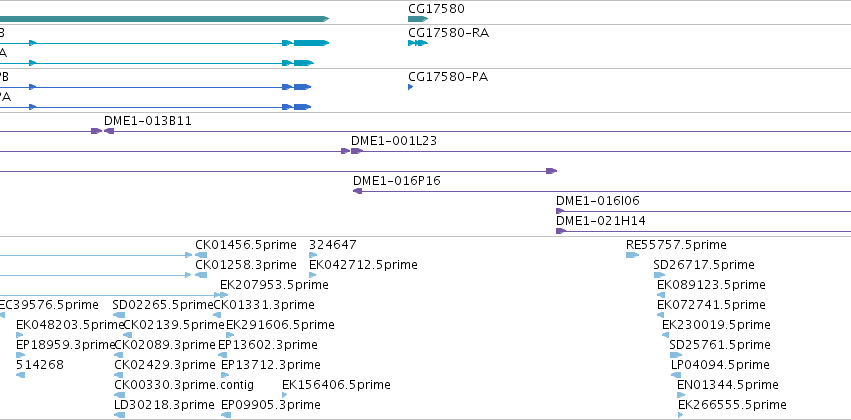851x420 pixels.
Task: Select the EK156406.5prime EST marker
Action: click(284, 395)
